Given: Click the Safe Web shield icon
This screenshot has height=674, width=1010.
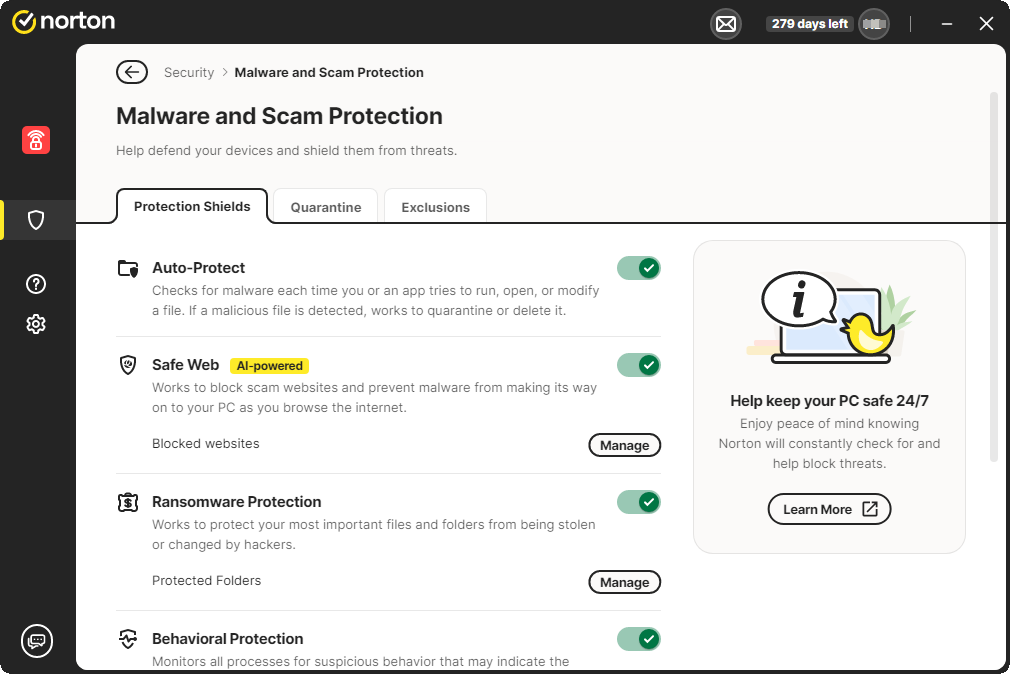Looking at the screenshot, I should (x=128, y=365).
